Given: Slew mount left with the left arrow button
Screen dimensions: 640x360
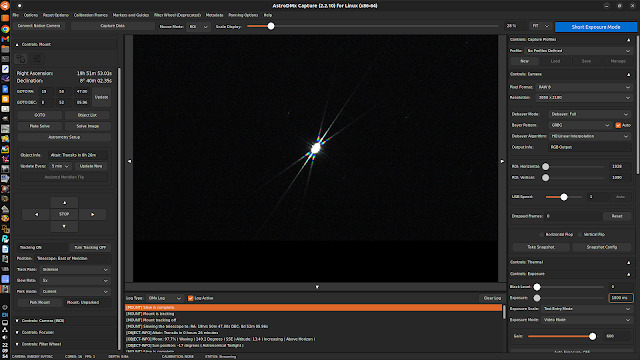Looking at the screenshot, I should [36, 214].
